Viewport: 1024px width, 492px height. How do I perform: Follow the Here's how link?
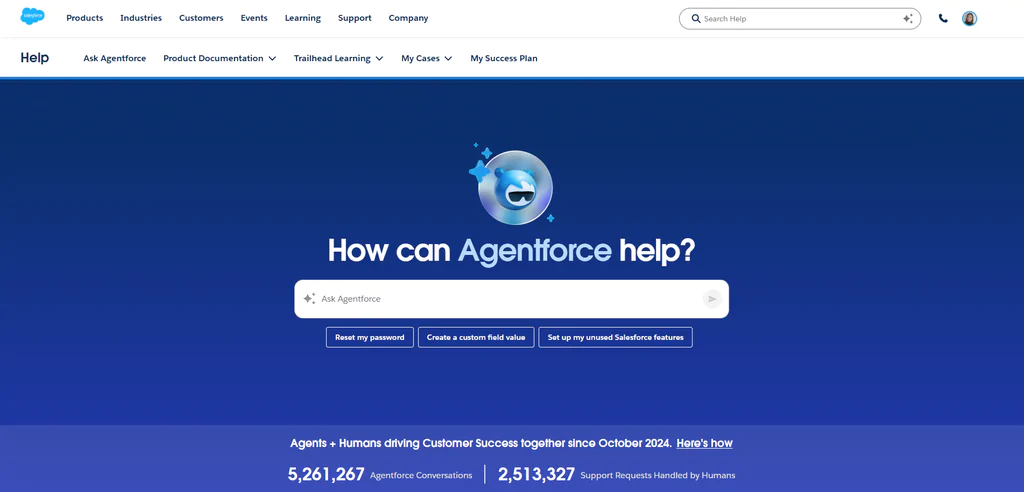coord(705,443)
